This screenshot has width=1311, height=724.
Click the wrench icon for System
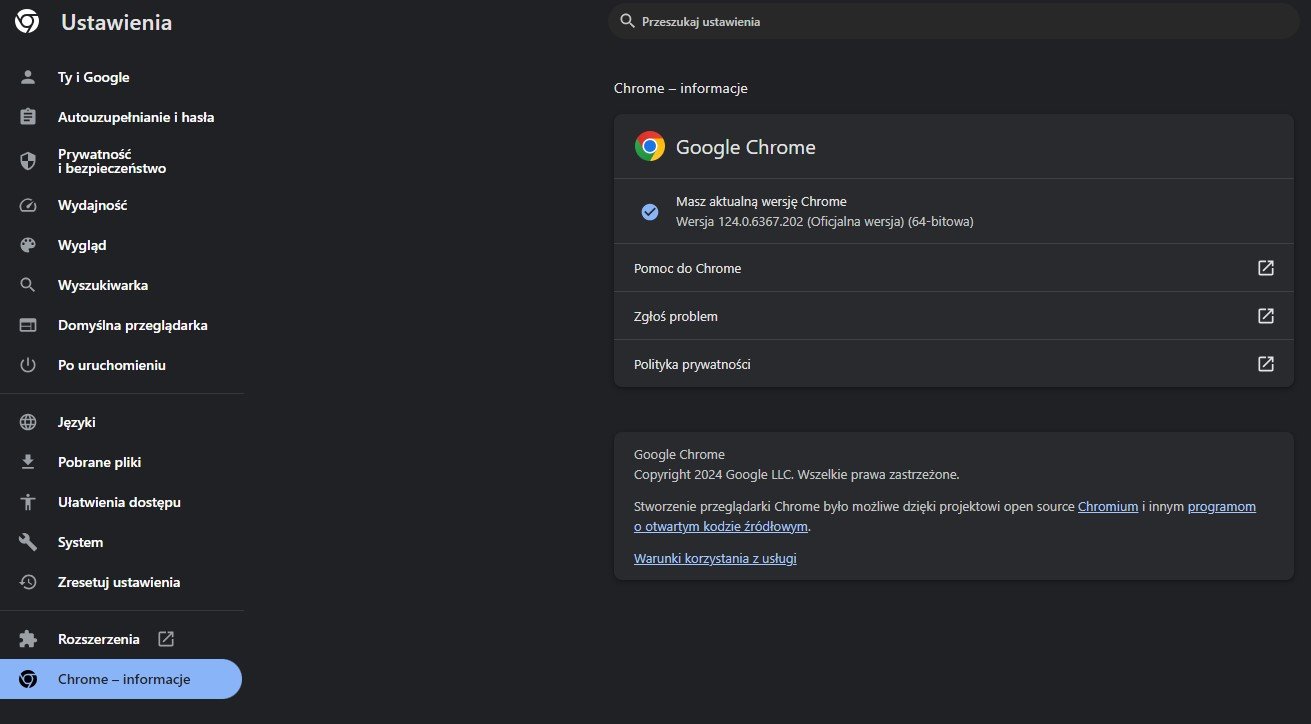pos(28,542)
